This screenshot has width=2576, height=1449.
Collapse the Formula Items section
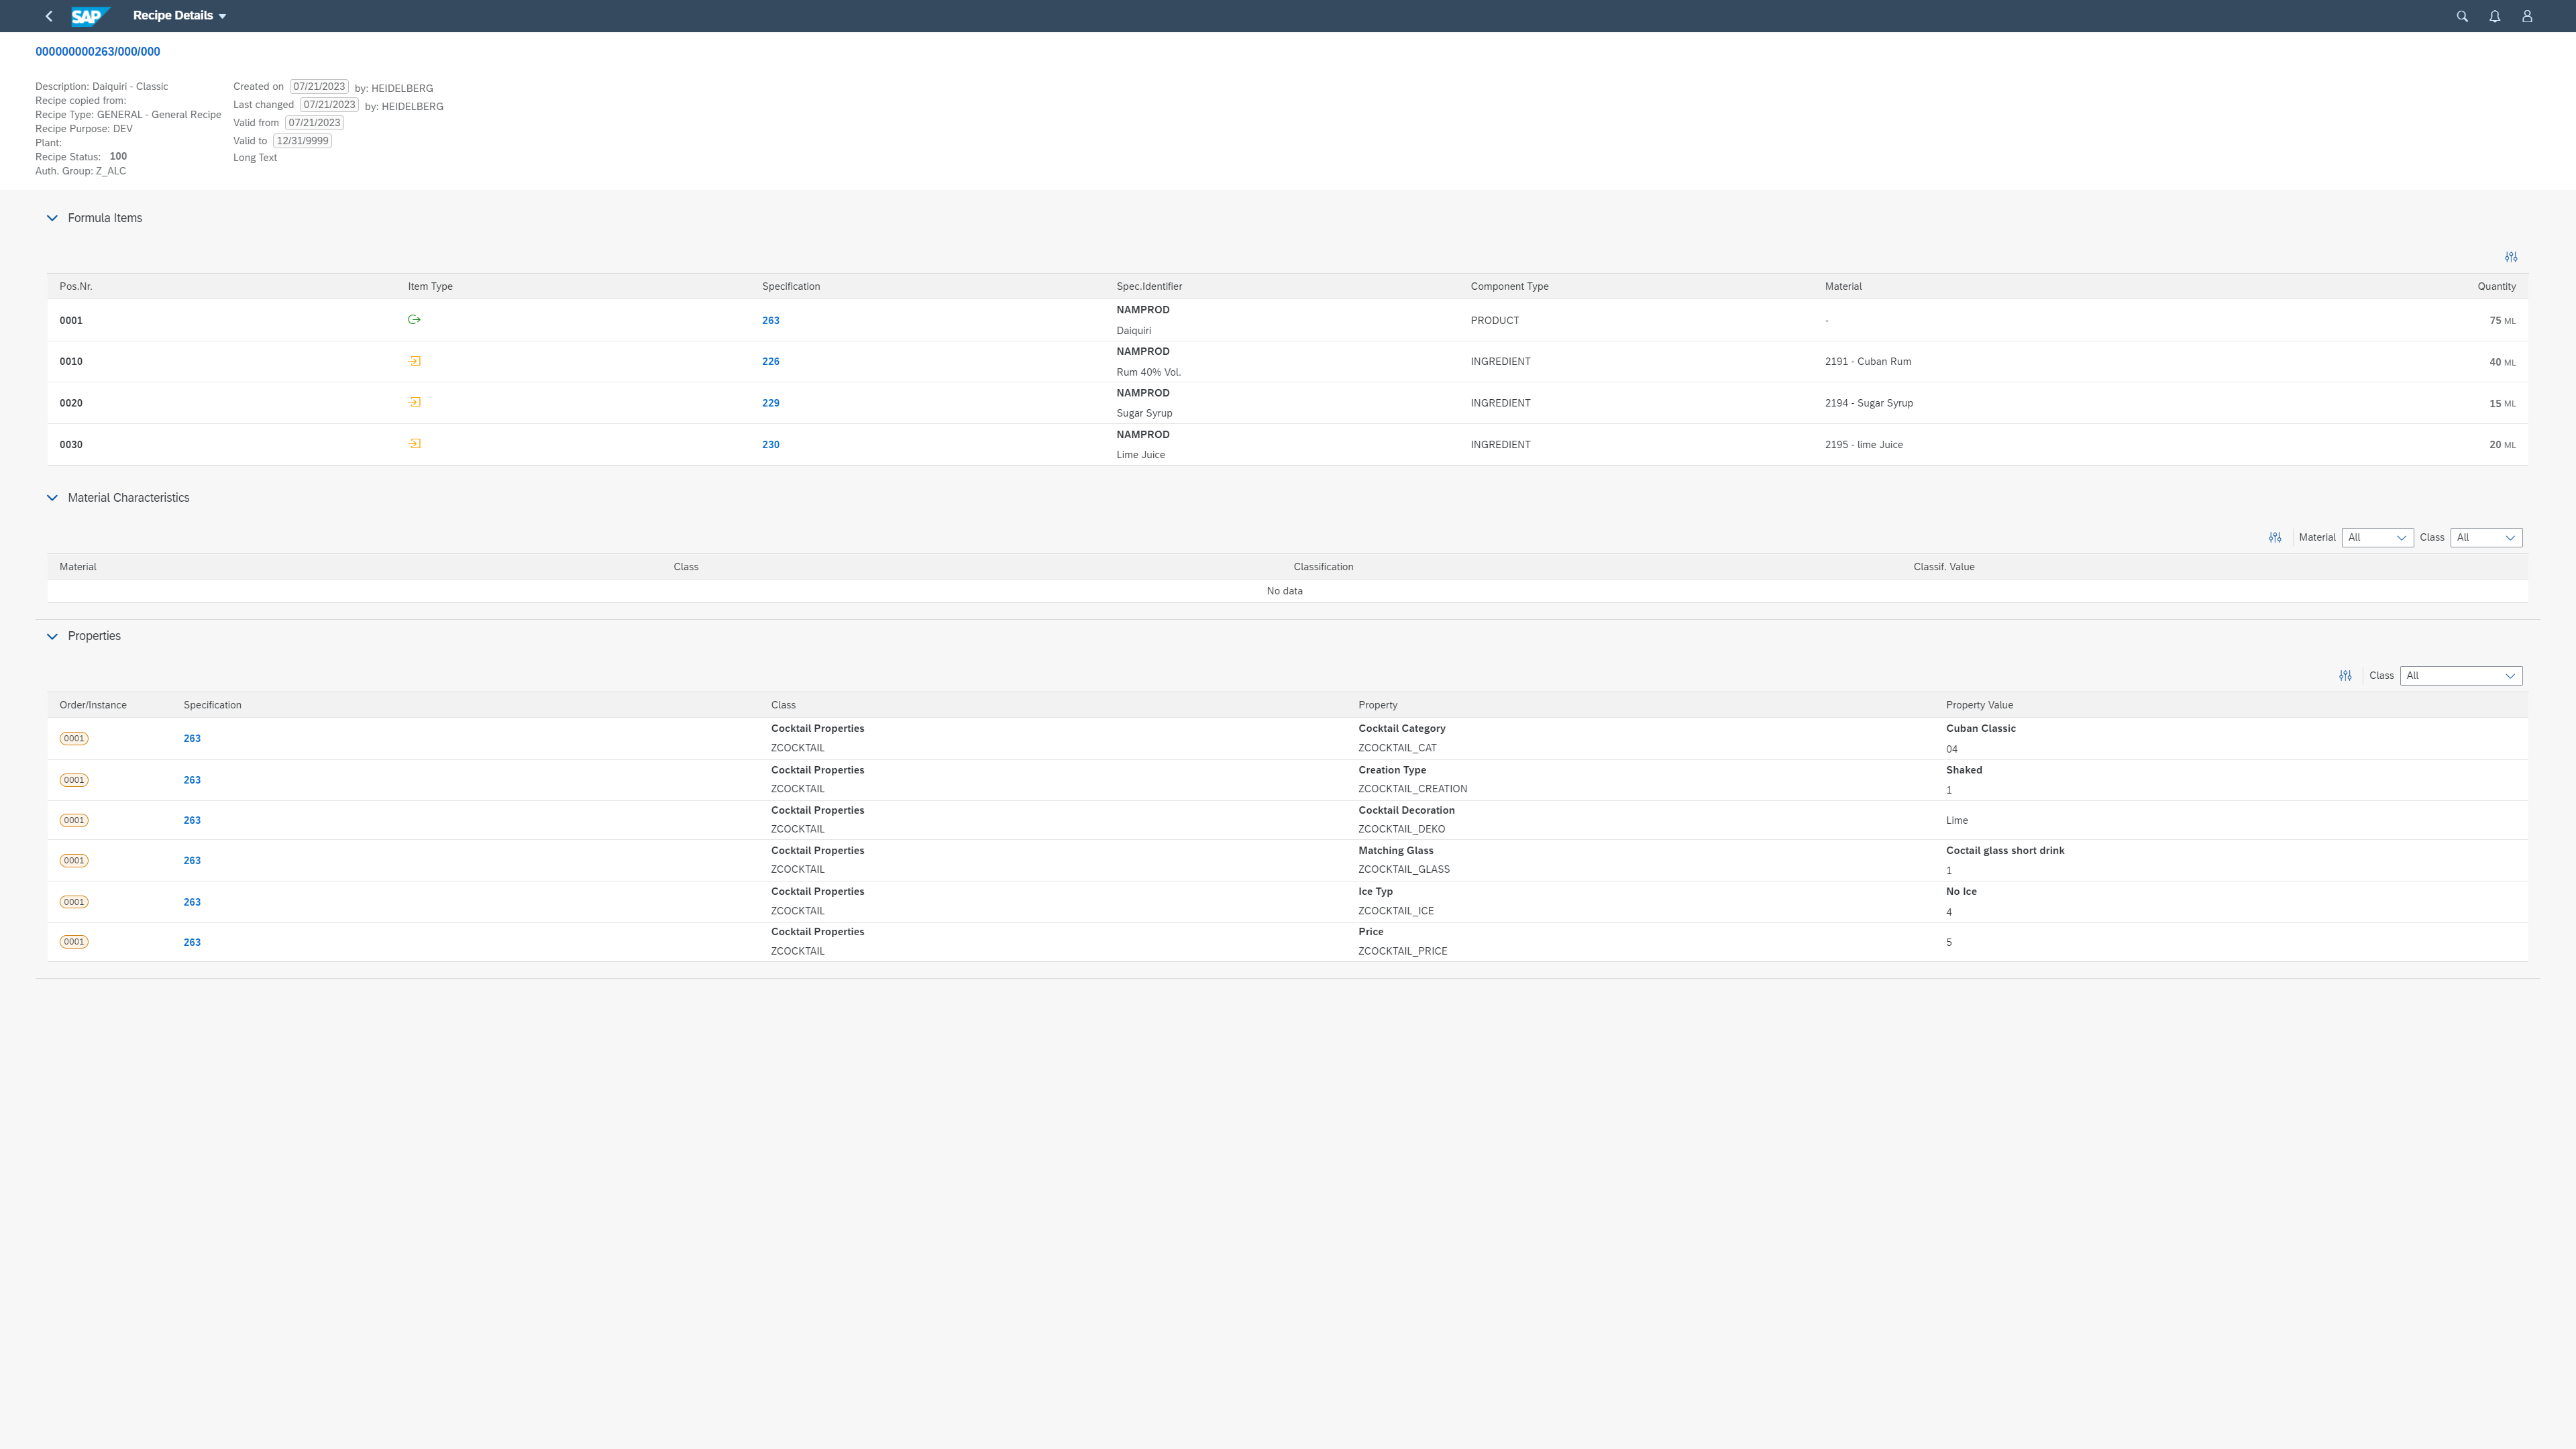point(52,218)
